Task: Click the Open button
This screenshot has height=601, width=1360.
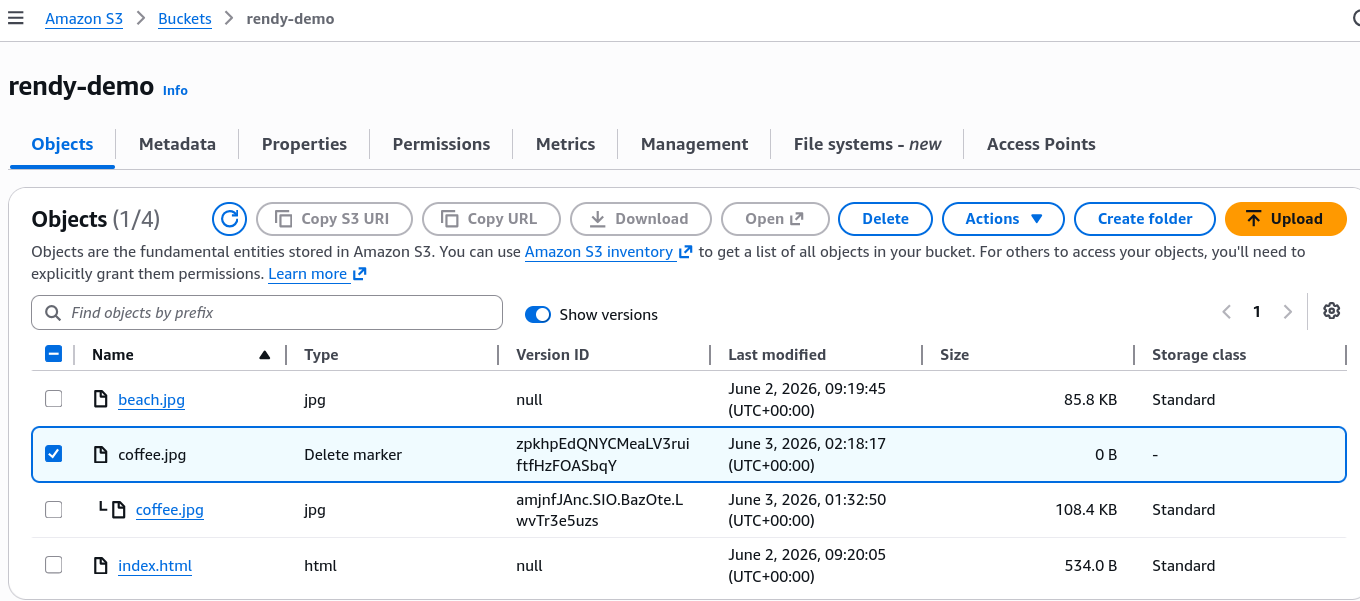Action: (774, 219)
